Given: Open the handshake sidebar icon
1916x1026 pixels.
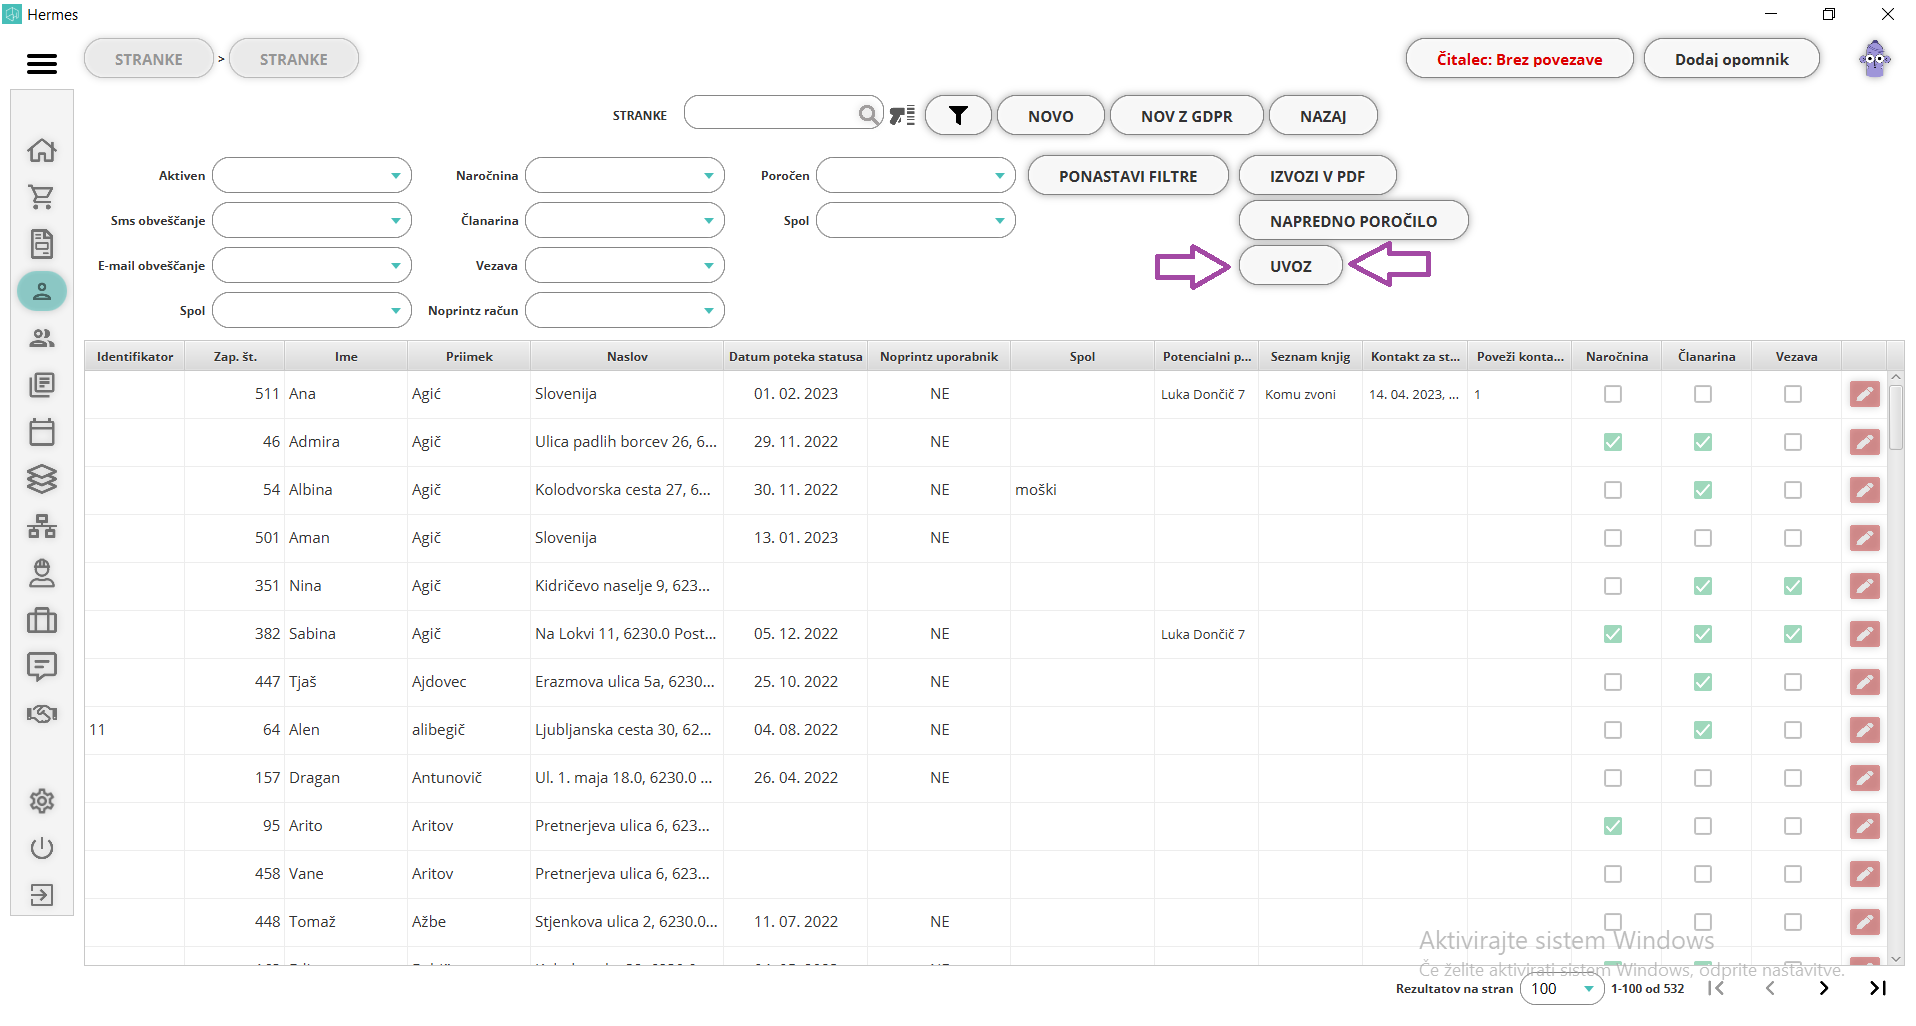Looking at the screenshot, I should (x=42, y=714).
